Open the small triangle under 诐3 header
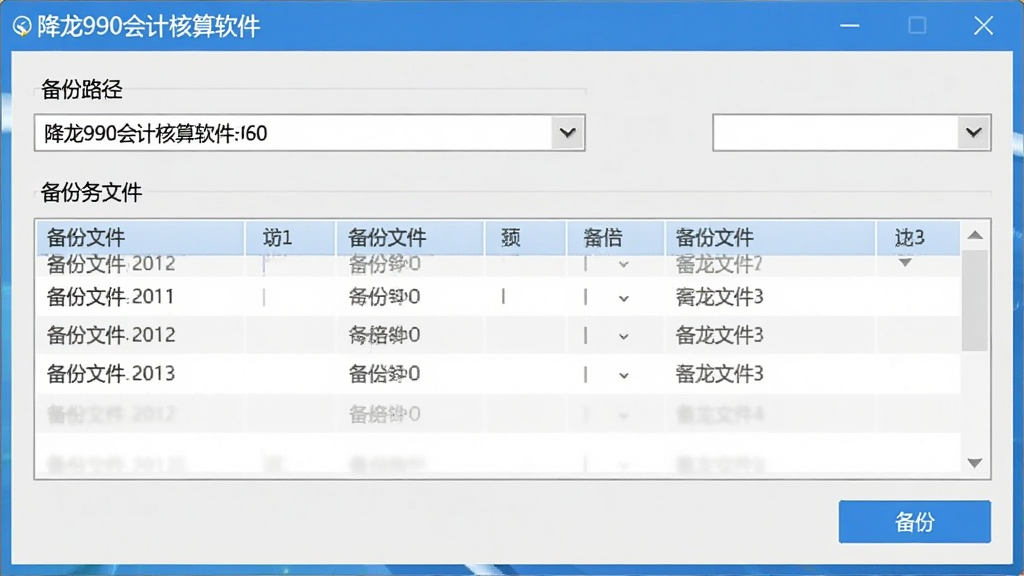Image resolution: width=1024 pixels, height=576 pixels. tap(905, 263)
